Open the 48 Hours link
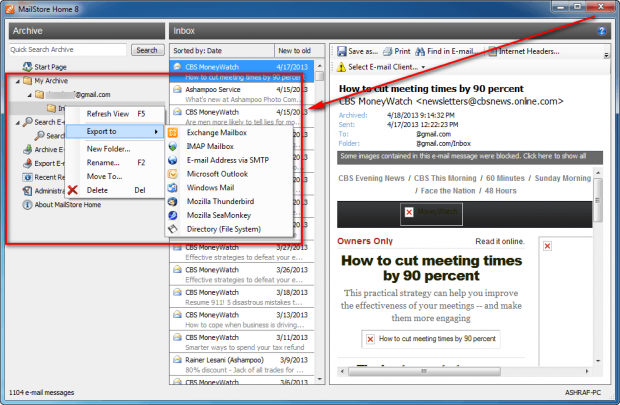Screen dimensions: 620x405 point(501,191)
